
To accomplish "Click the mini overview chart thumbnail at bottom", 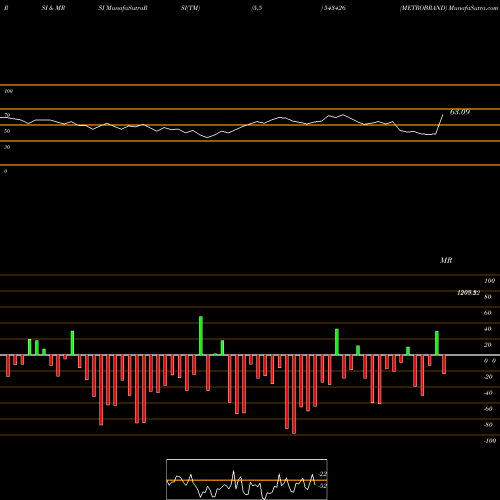I will click(247, 479).
